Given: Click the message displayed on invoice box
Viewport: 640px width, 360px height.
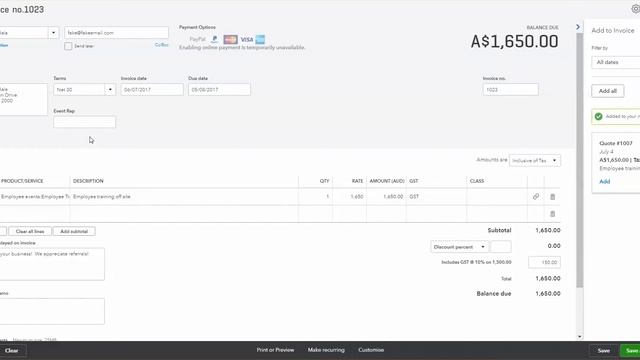Looking at the screenshot, I should tap(52, 264).
